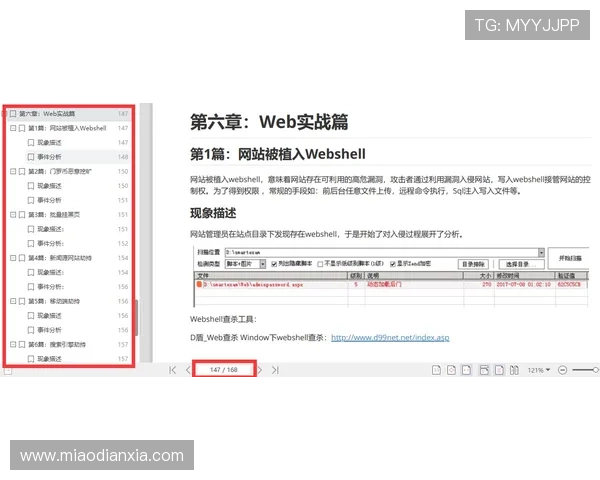This screenshot has width=600, height=480.
Task: Collapse the 第1篇：网站被植入Webshell outline node
Action: click(13, 128)
